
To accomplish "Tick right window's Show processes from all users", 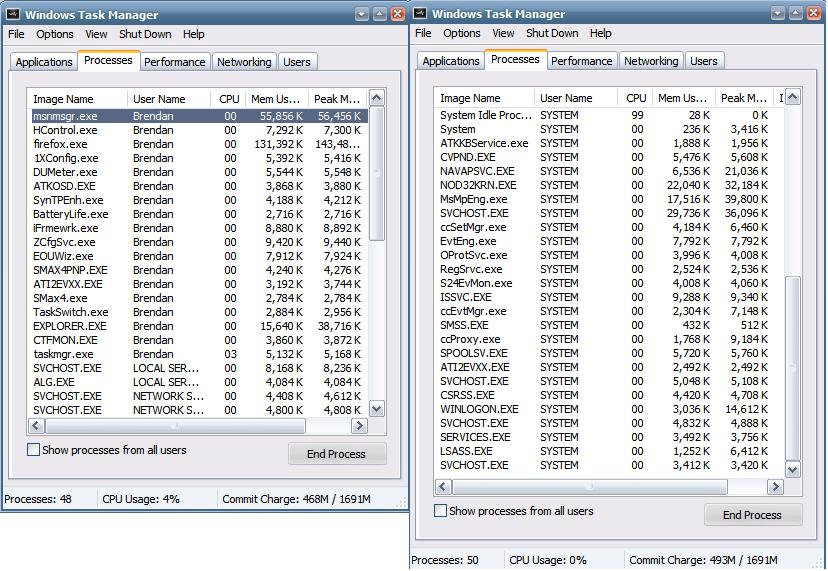I will 440,511.
